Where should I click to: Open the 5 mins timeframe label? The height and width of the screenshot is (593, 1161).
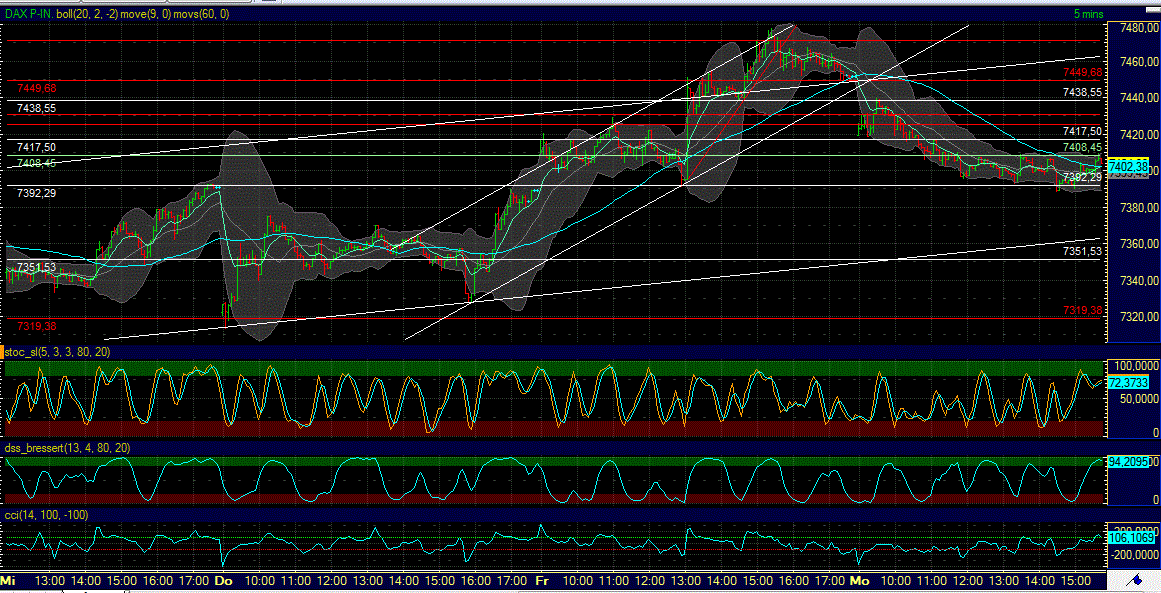[1087, 14]
